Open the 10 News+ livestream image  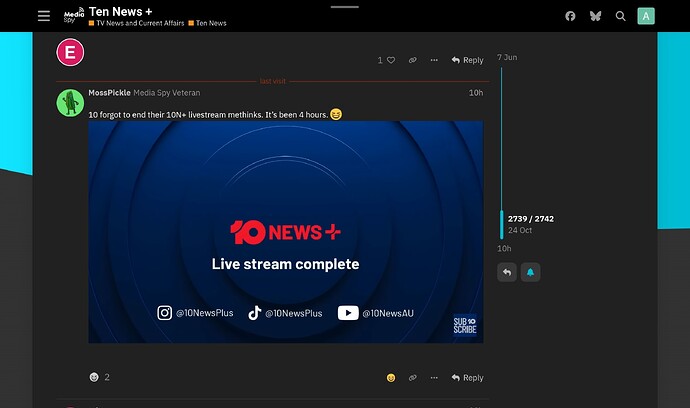pos(286,232)
